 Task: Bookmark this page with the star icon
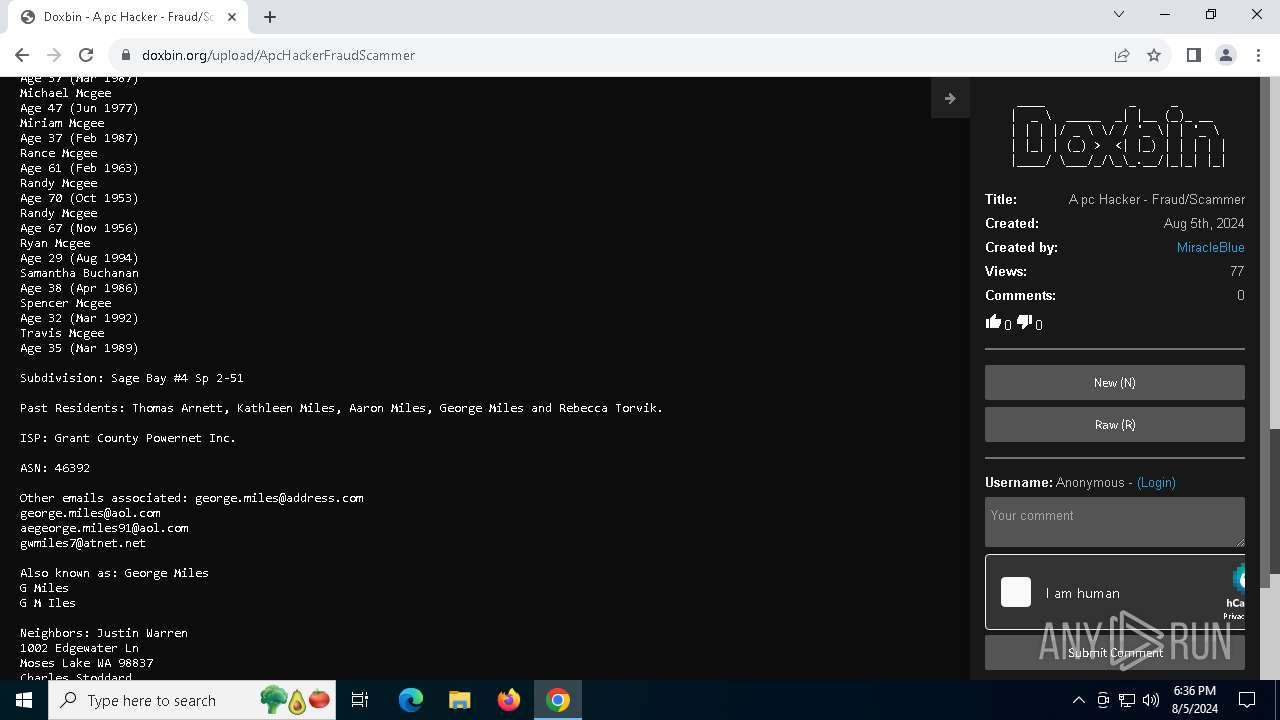(x=1154, y=55)
